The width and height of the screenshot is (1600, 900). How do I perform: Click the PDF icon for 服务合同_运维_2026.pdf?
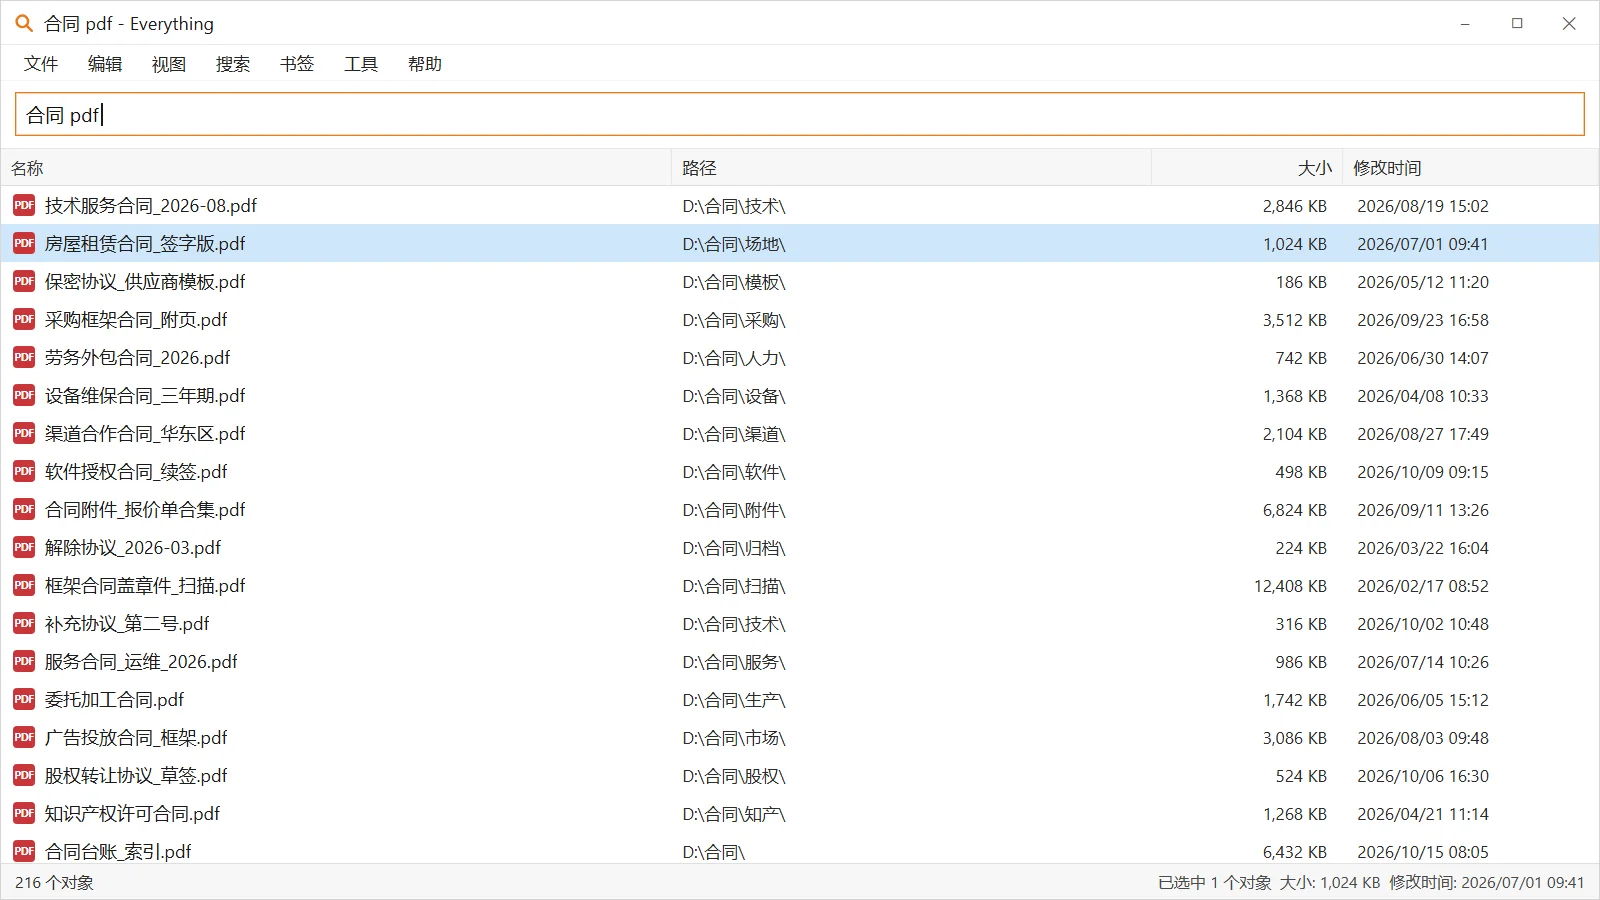point(24,662)
